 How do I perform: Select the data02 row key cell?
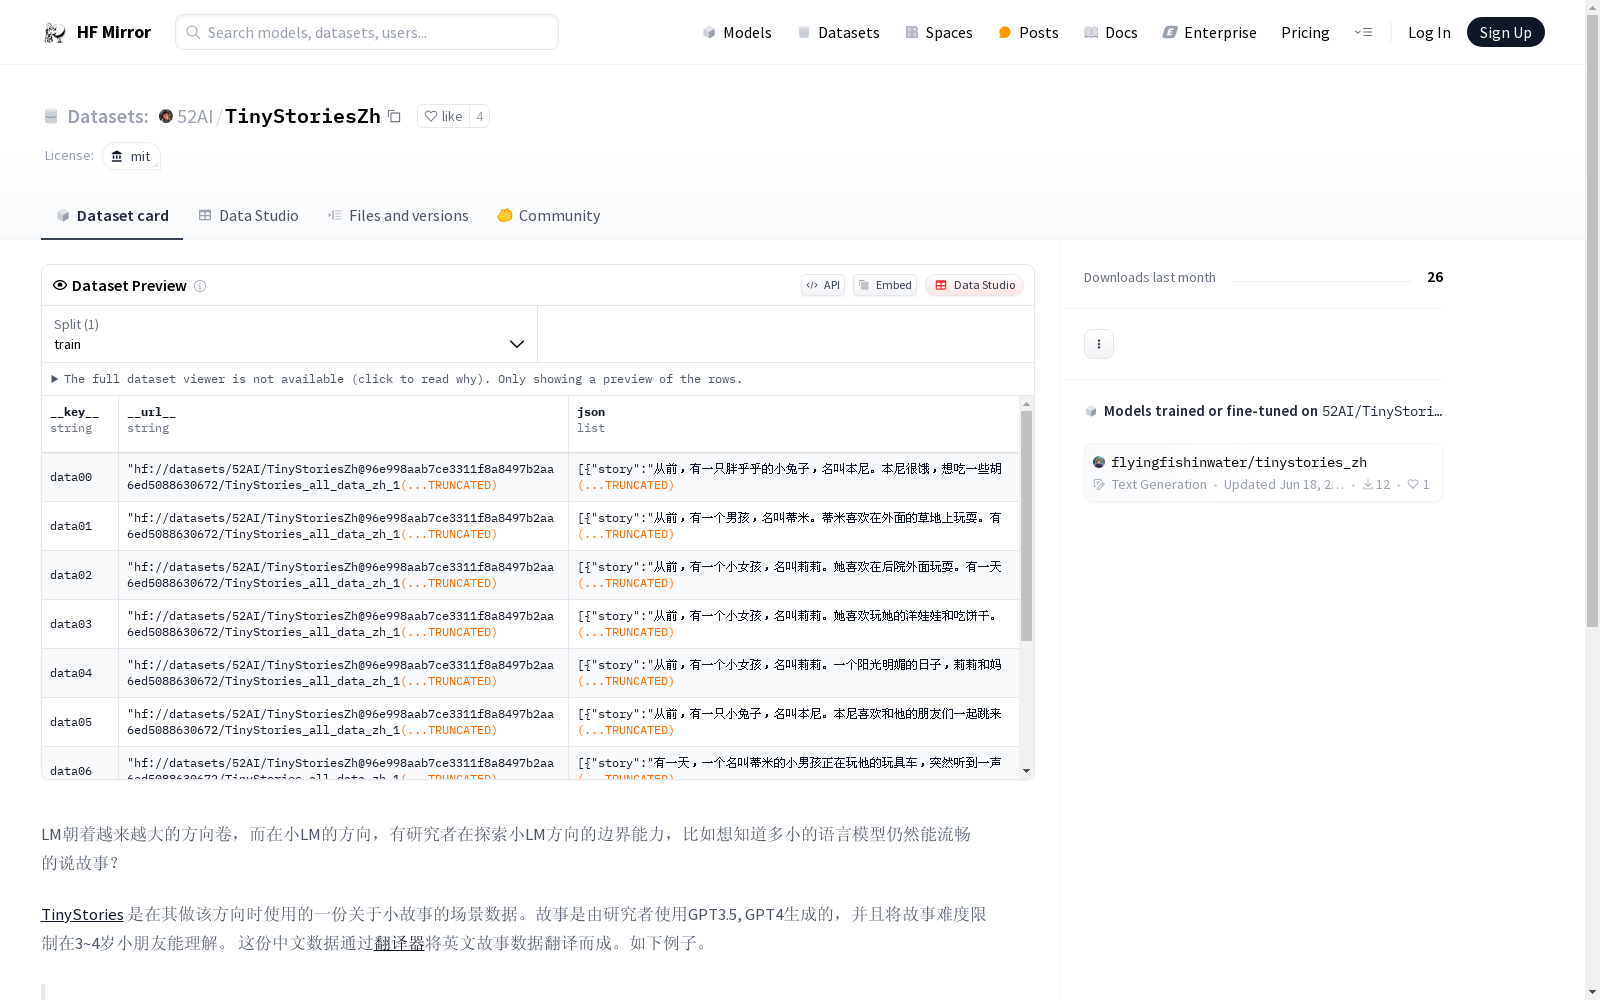click(x=80, y=575)
